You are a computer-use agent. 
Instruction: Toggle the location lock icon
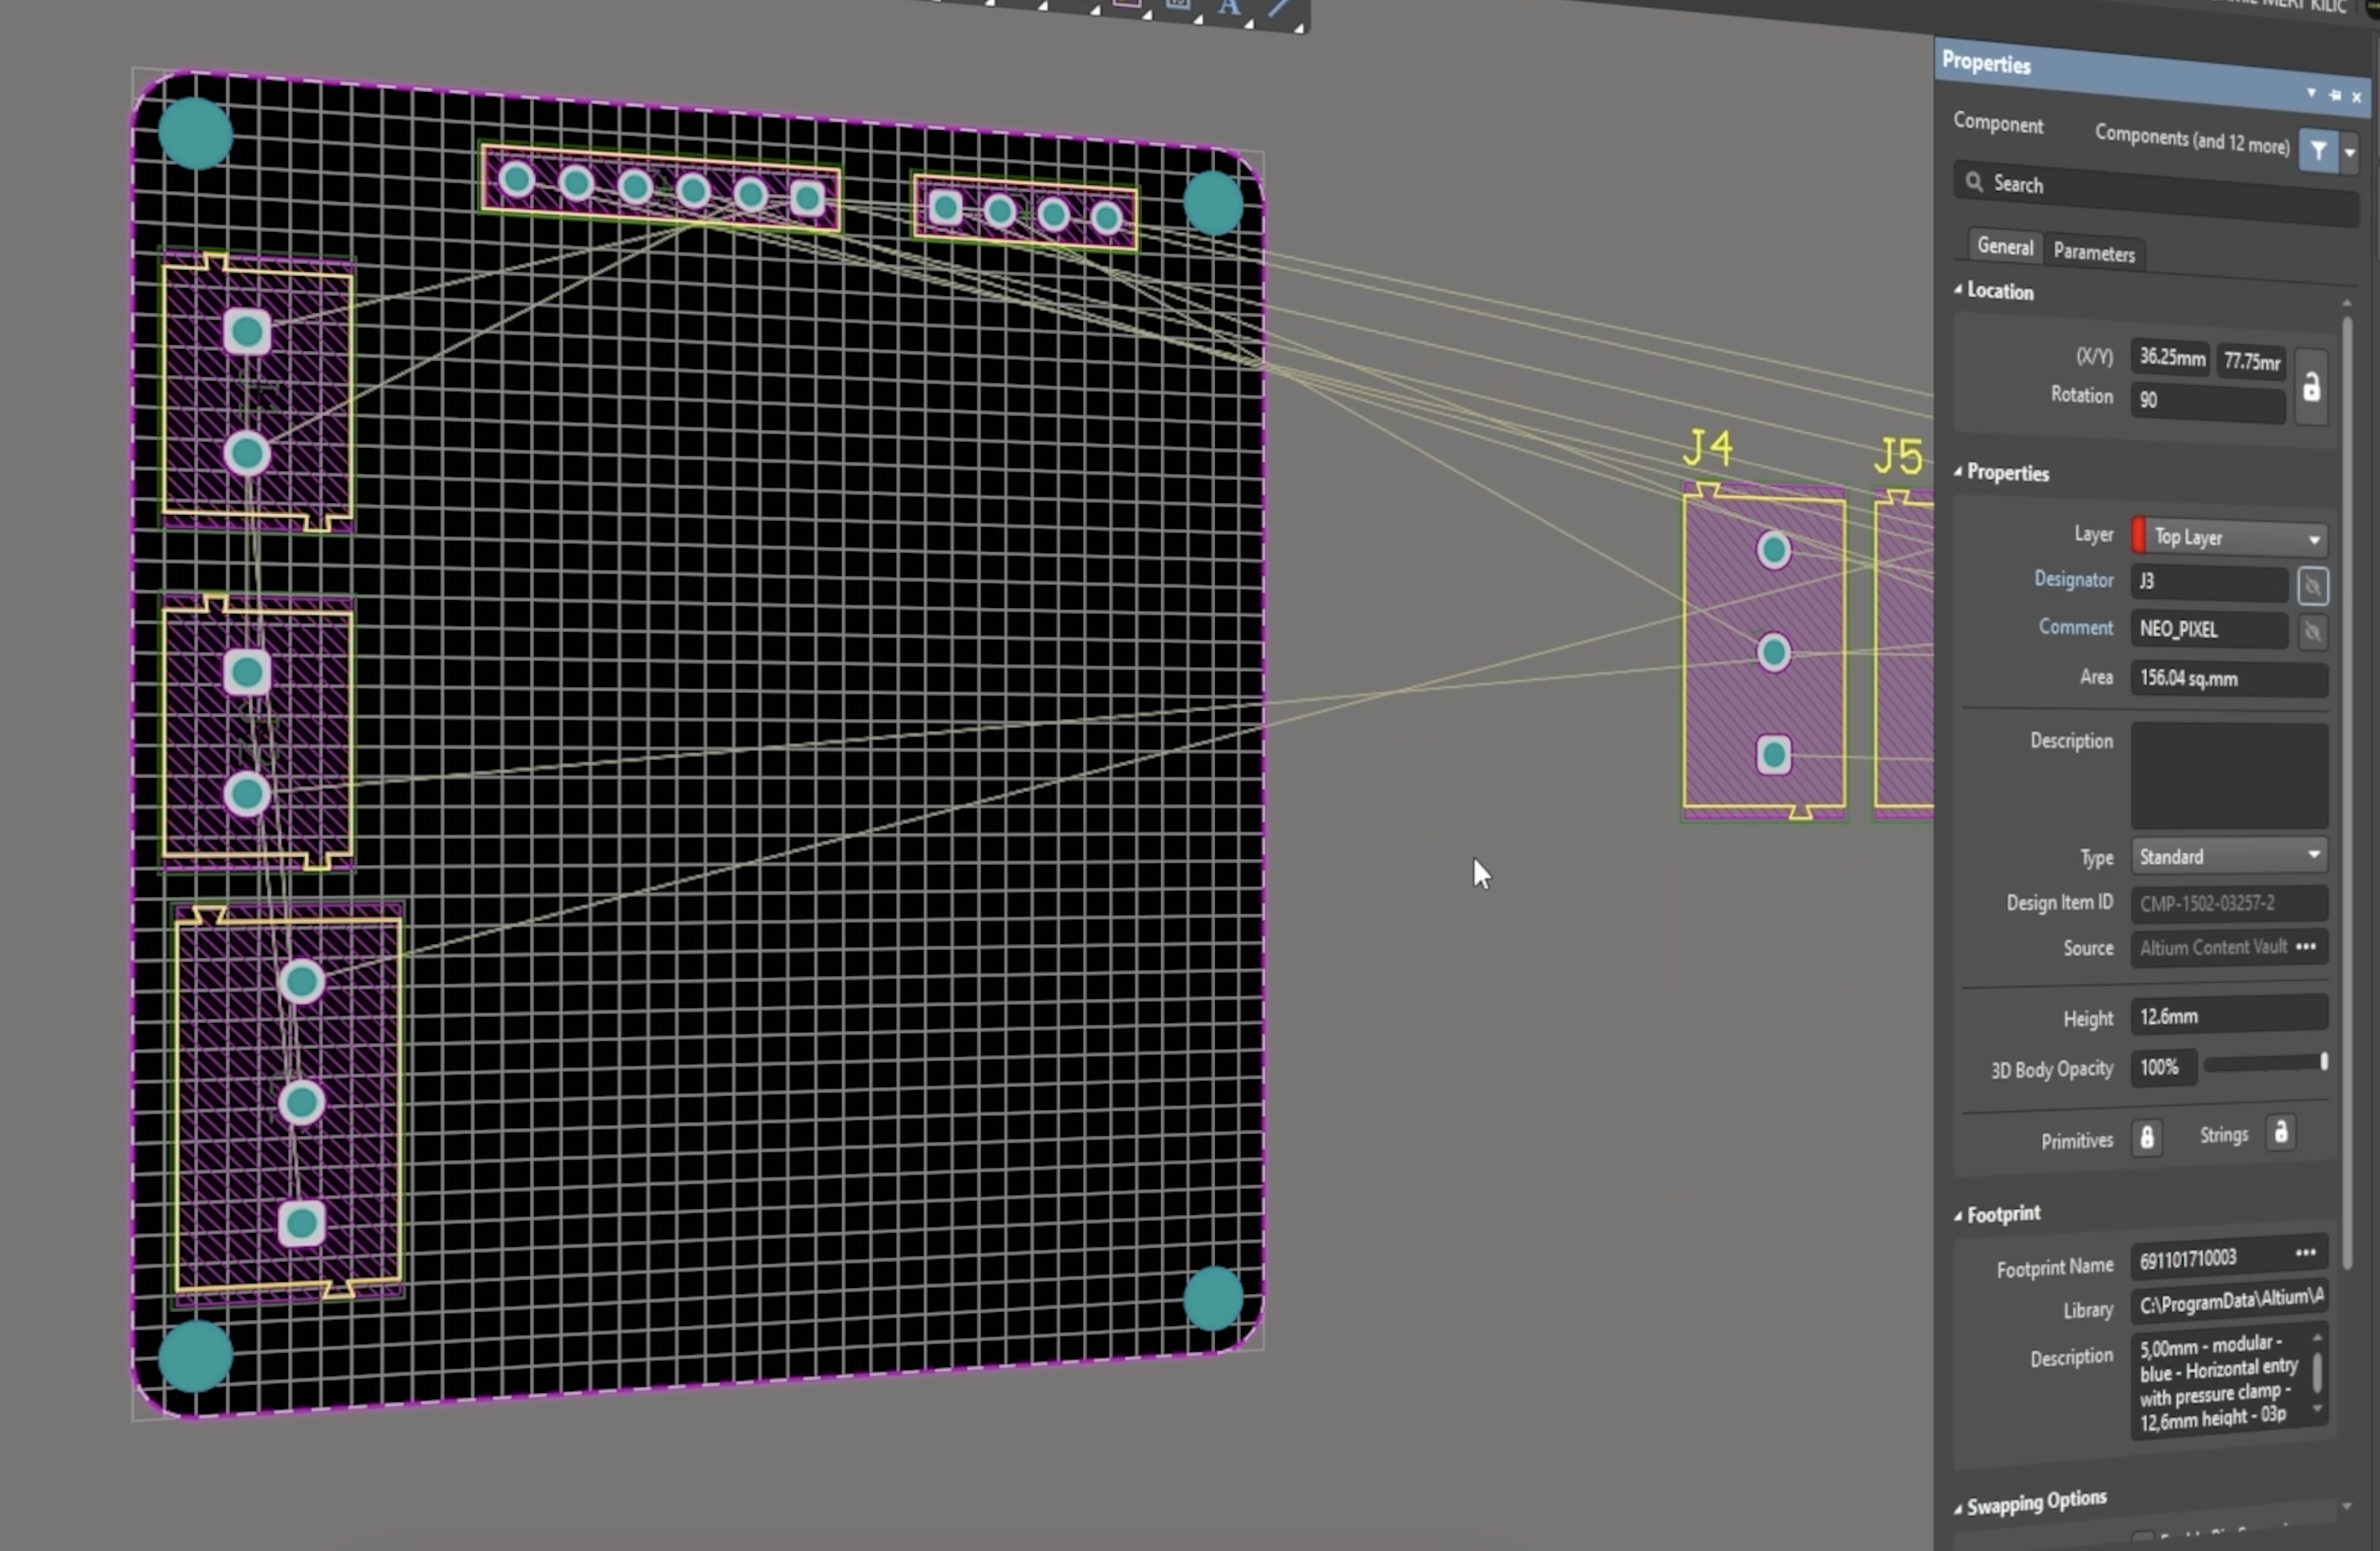pyautogui.click(x=2310, y=388)
